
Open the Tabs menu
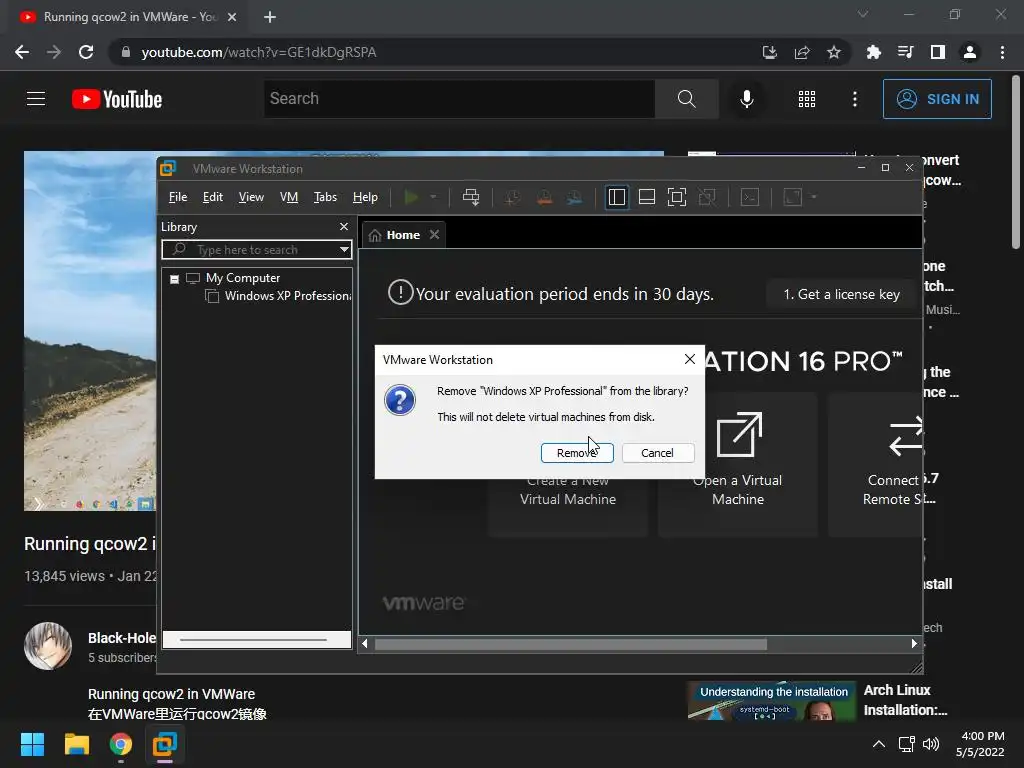(325, 197)
